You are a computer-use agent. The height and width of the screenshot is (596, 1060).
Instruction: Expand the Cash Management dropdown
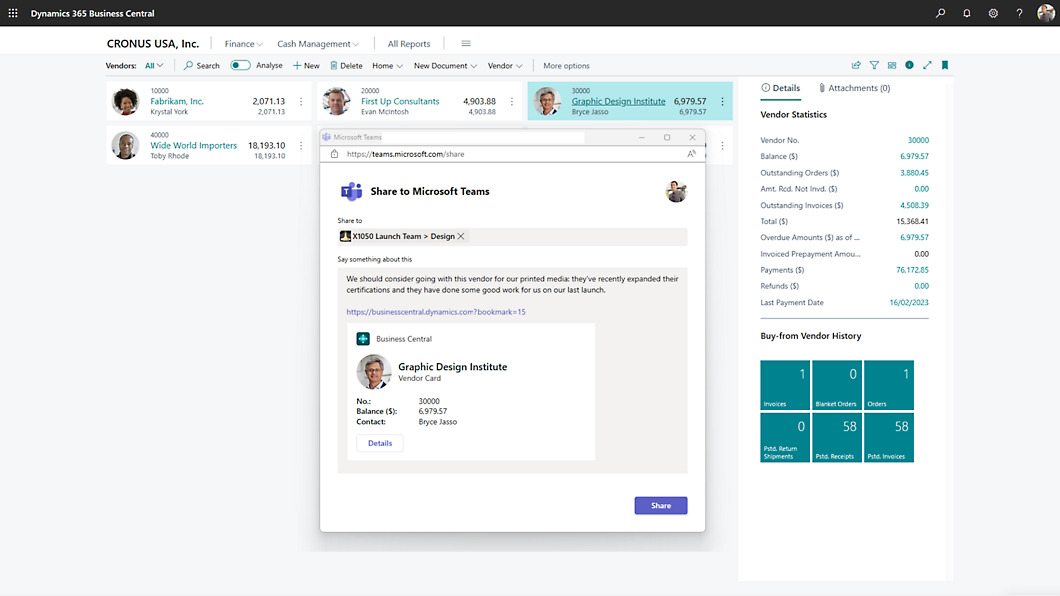point(318,44)
